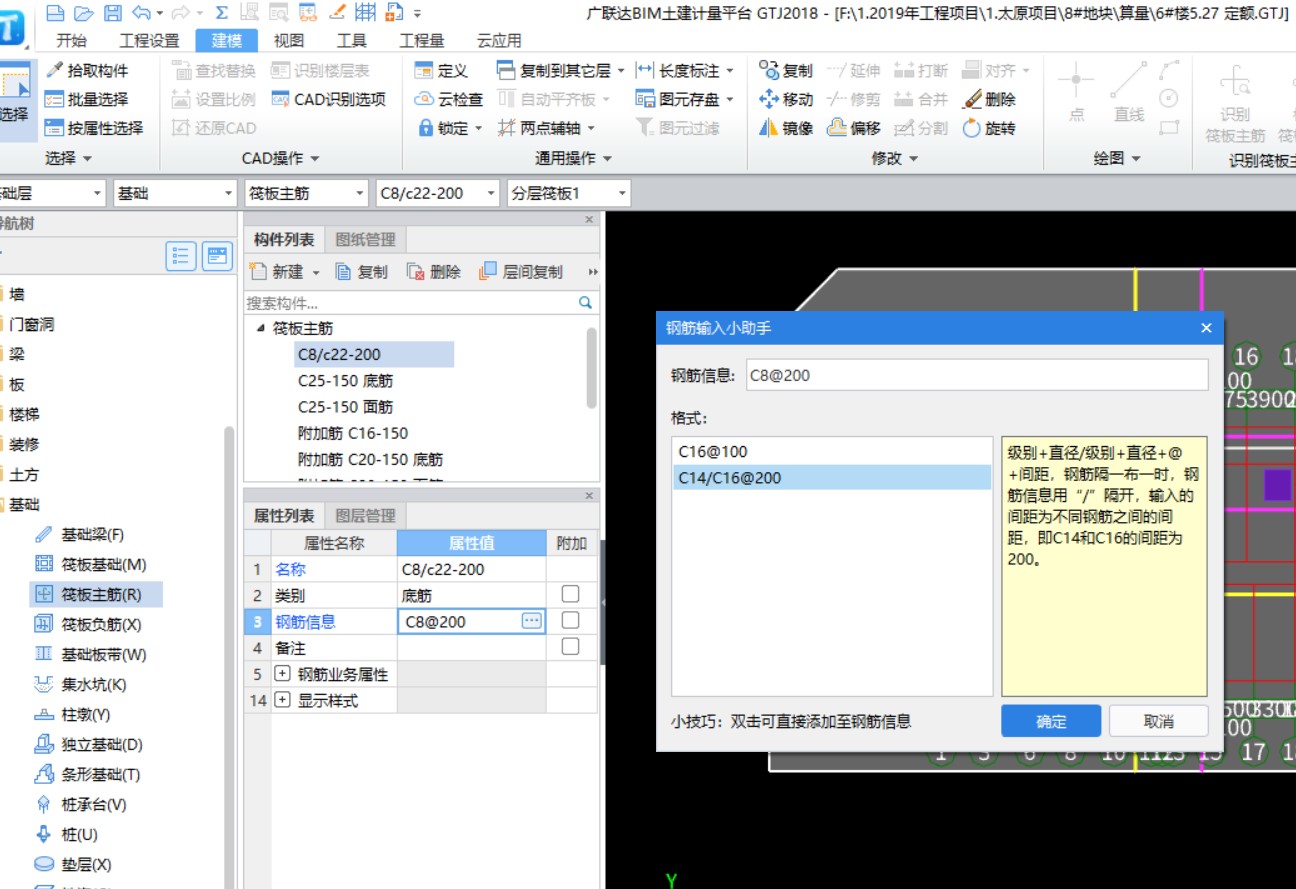Click the ellipsis button in 钢筋信息 cell
The image size is (1296, 889).
tap(531, 621)
